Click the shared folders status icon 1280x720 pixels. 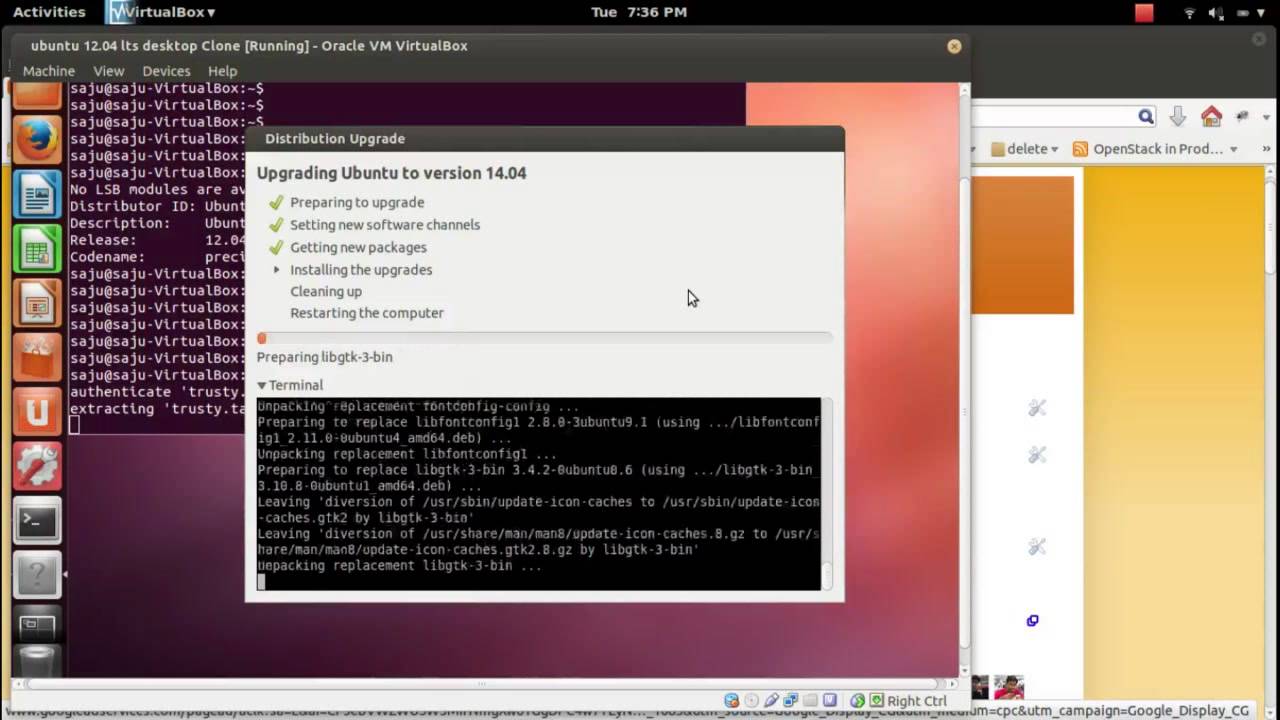[810, 700]
